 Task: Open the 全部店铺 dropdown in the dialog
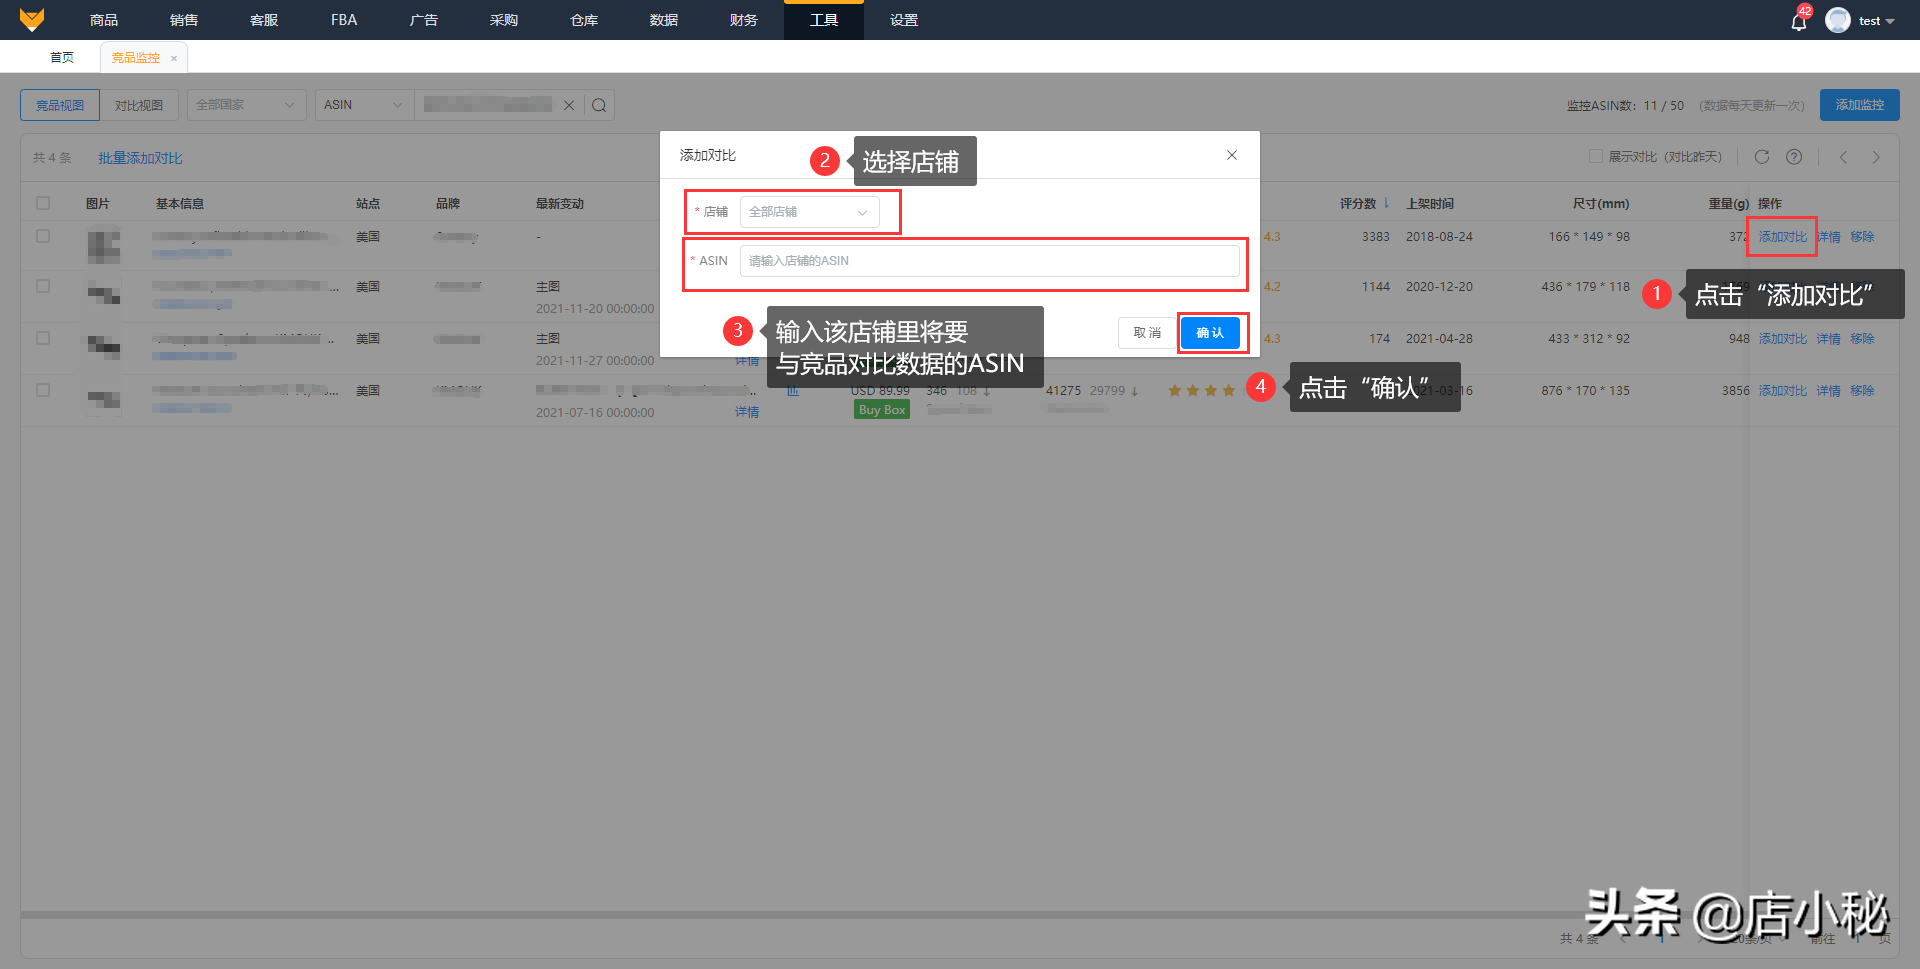(x=808, y=211)
